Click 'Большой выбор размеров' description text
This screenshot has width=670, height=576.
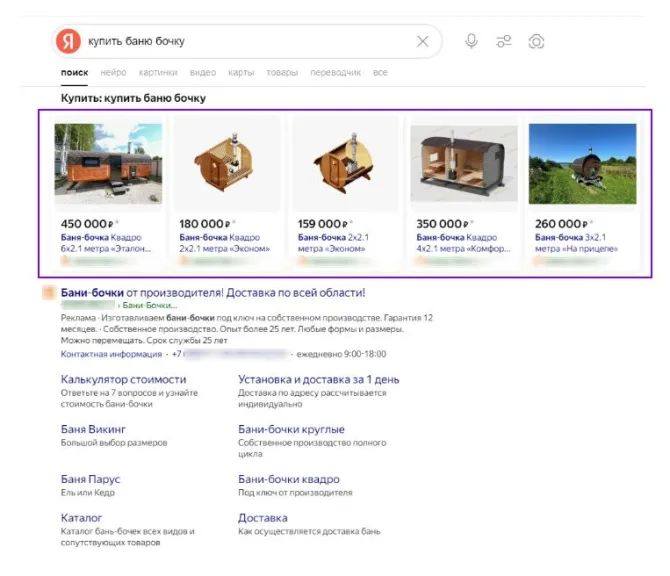click(x=114, y=443)
